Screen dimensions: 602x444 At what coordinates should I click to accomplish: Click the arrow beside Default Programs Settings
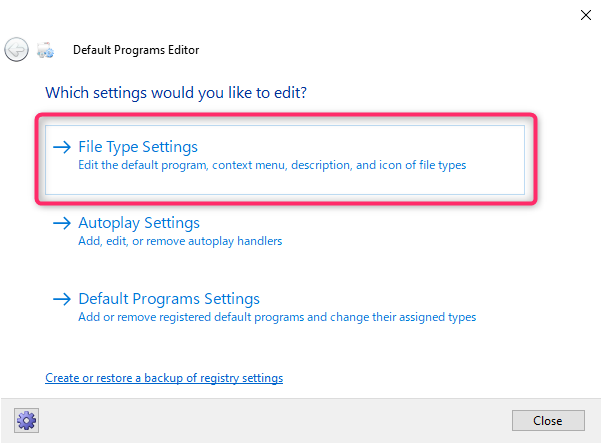click(62, 299)
